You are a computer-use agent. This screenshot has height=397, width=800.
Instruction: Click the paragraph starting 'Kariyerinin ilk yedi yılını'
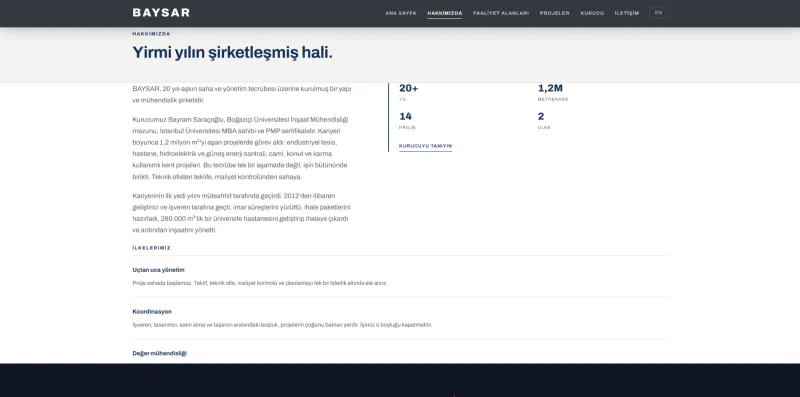(x=241, y=213)
